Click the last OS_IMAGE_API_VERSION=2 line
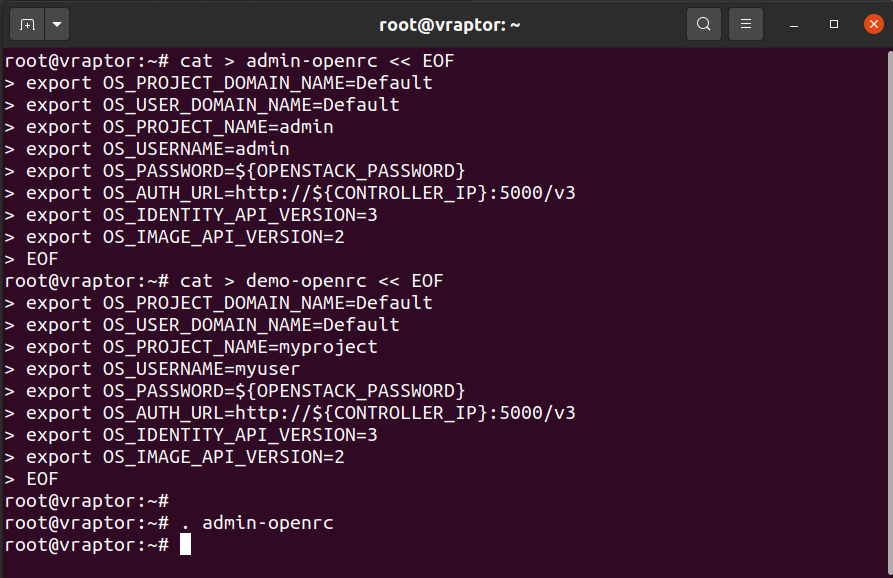This screenshot has width=893, height=578. pyautogui.click(x=174, y=457)
